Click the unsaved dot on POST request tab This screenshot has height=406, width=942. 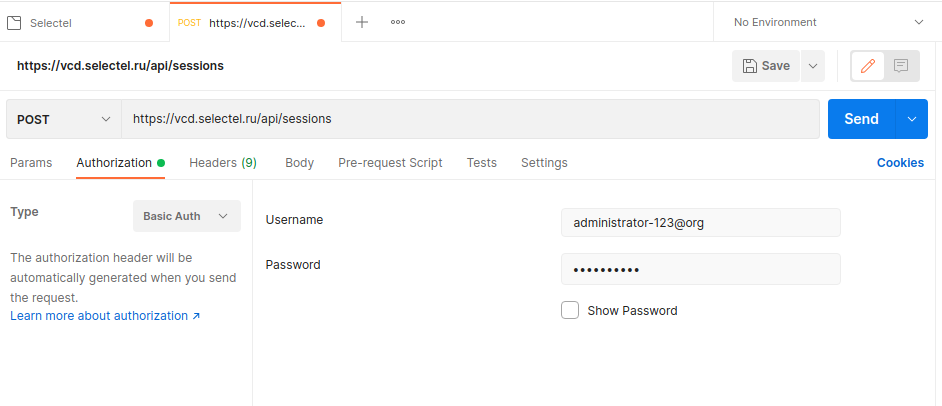click(321, 23)
